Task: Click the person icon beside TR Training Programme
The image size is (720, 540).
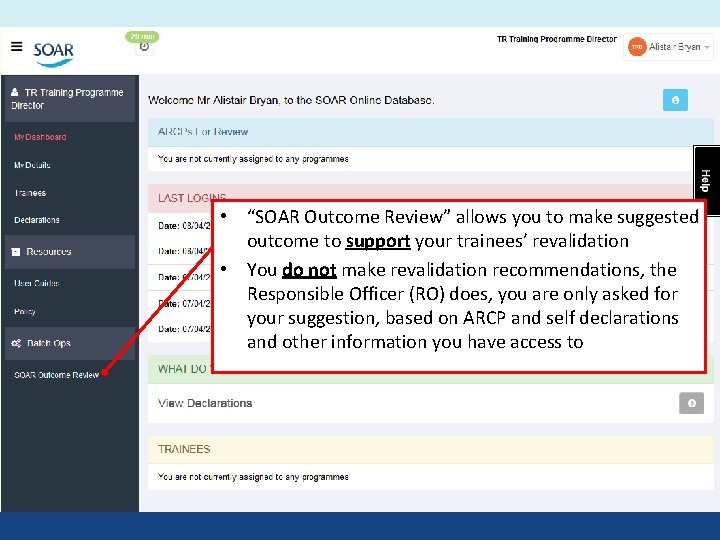Action: pos(15,92)
